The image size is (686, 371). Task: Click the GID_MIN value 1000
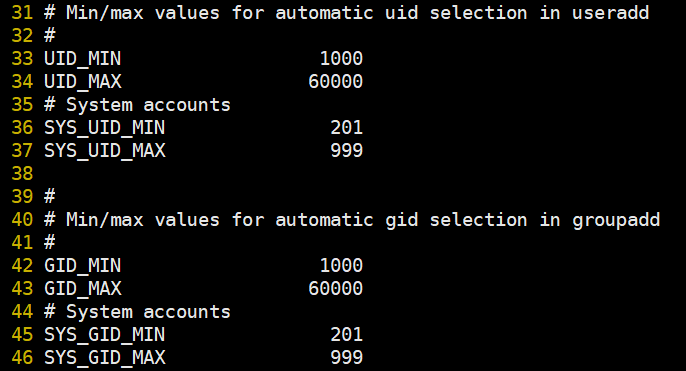pos(341,266)
